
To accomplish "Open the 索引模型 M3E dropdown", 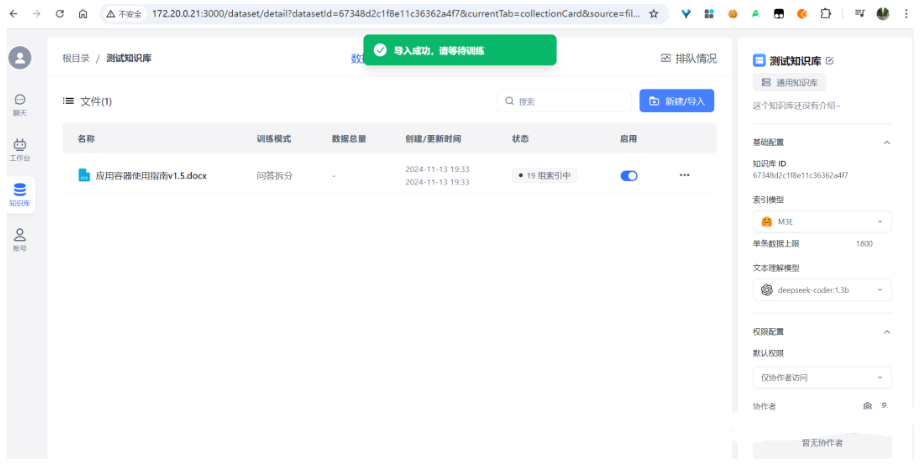I will coord(822,222).
